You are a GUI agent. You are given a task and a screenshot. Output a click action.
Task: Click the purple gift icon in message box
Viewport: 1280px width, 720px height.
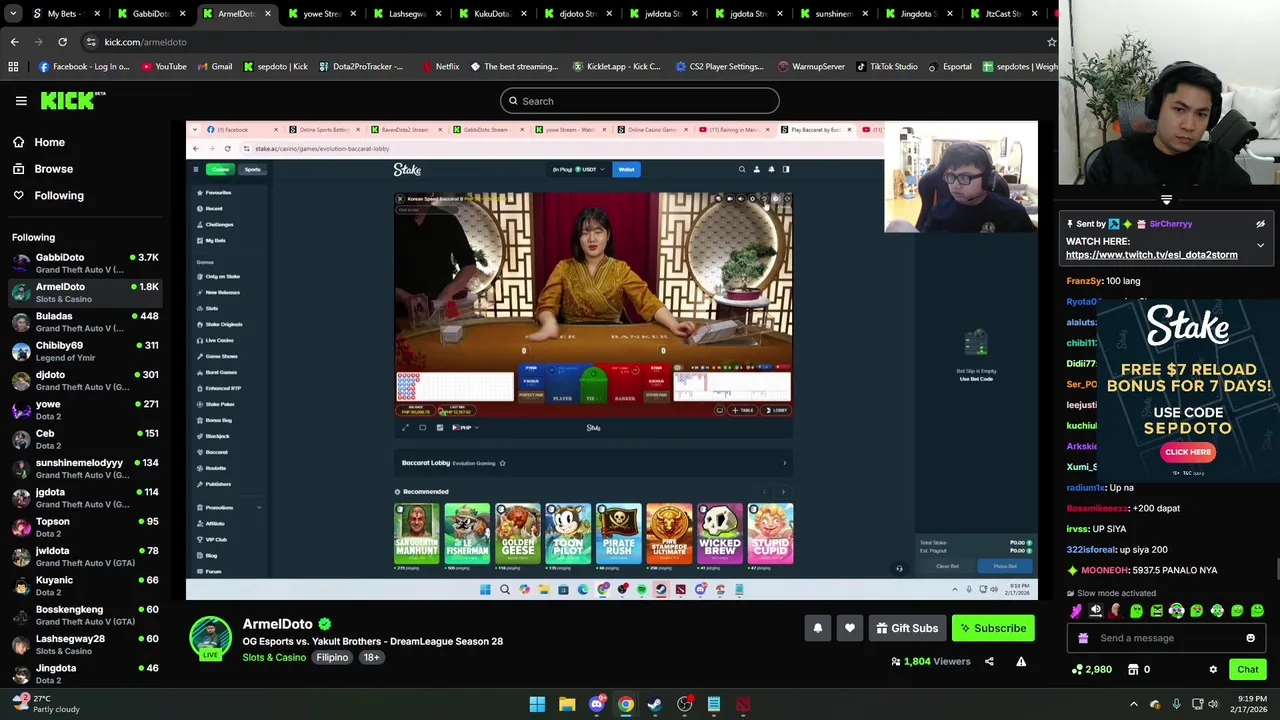click(1083, 638)
